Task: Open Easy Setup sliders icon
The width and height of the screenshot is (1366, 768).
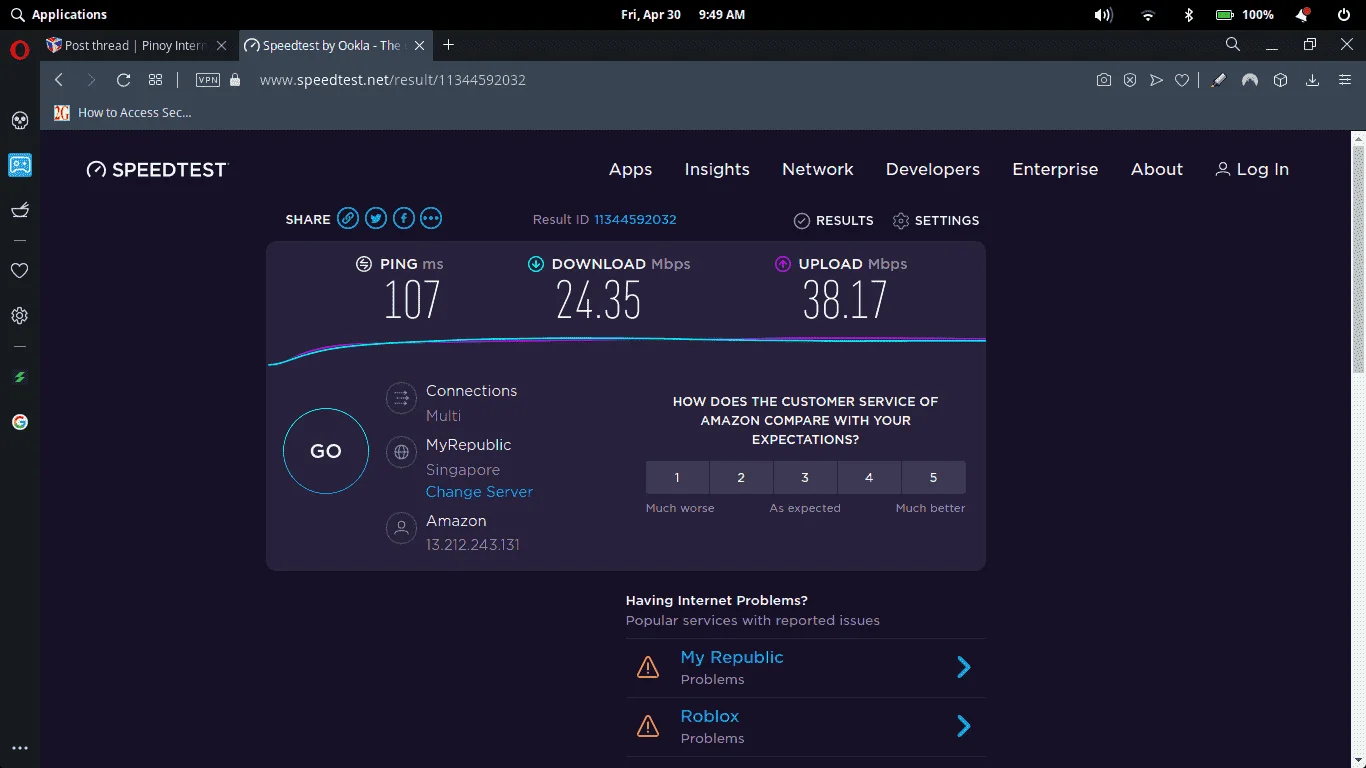Action: pyautogui.click(x=1344, y=80)
